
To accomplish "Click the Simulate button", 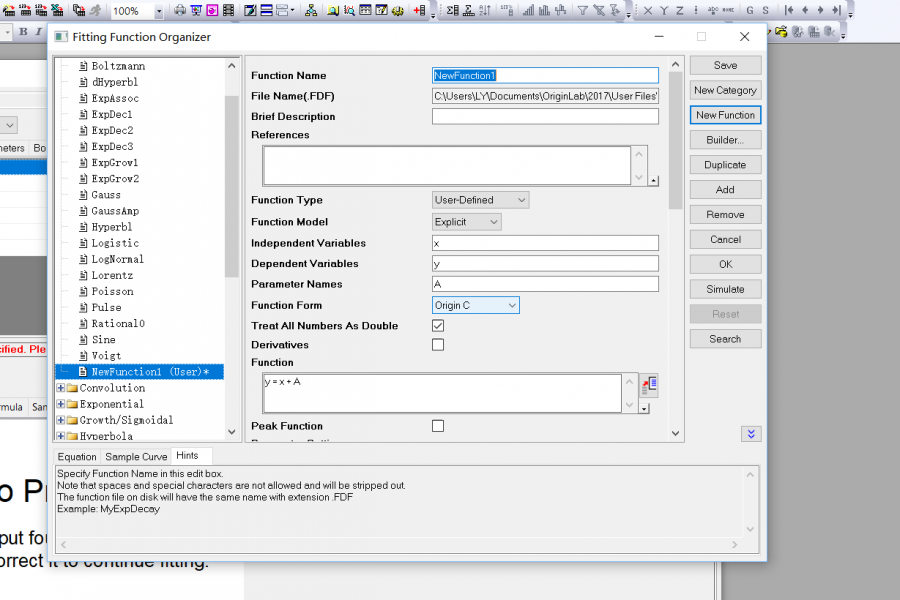I will [726, 289].
